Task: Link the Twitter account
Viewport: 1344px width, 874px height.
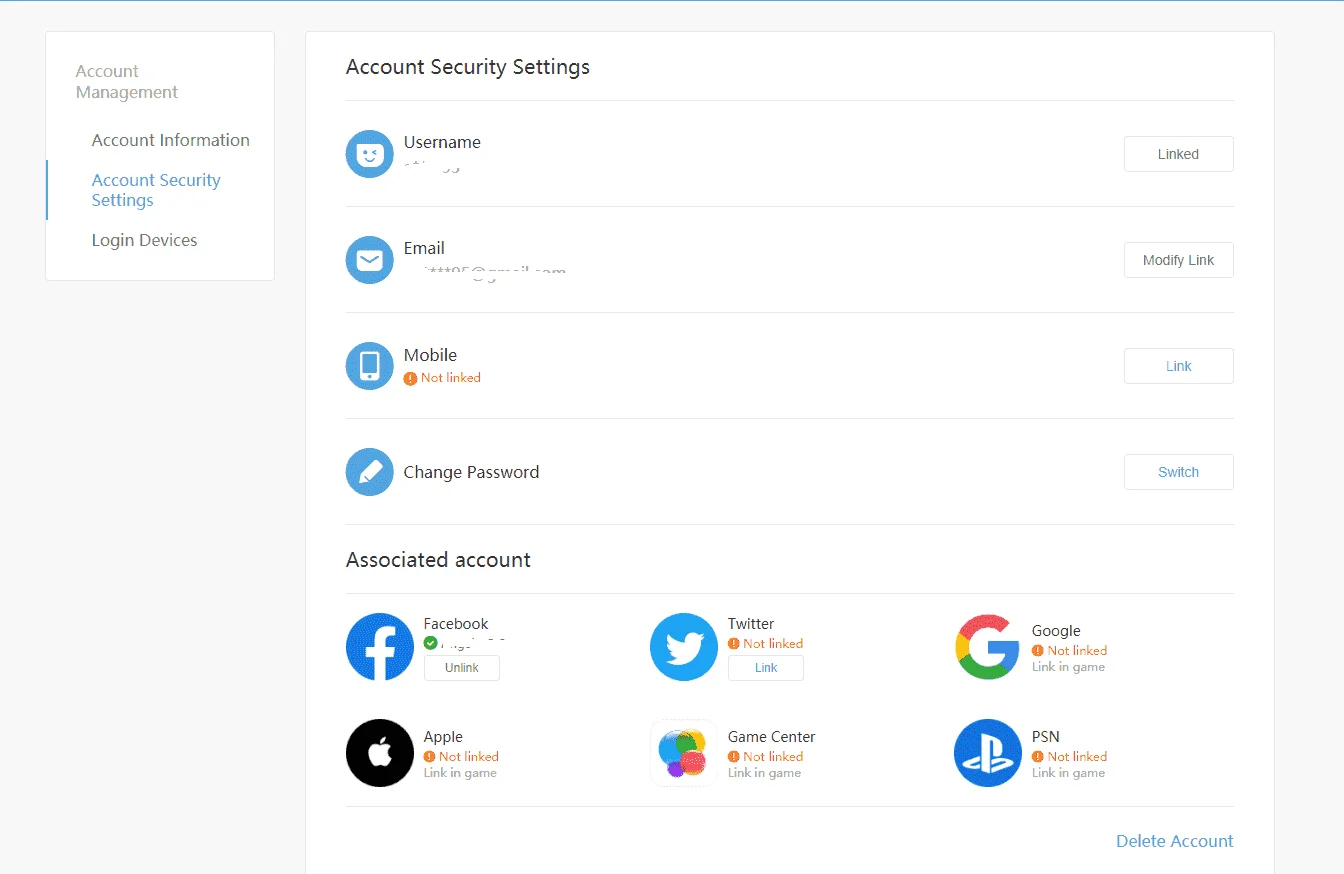Action: (x=766, y=668)
